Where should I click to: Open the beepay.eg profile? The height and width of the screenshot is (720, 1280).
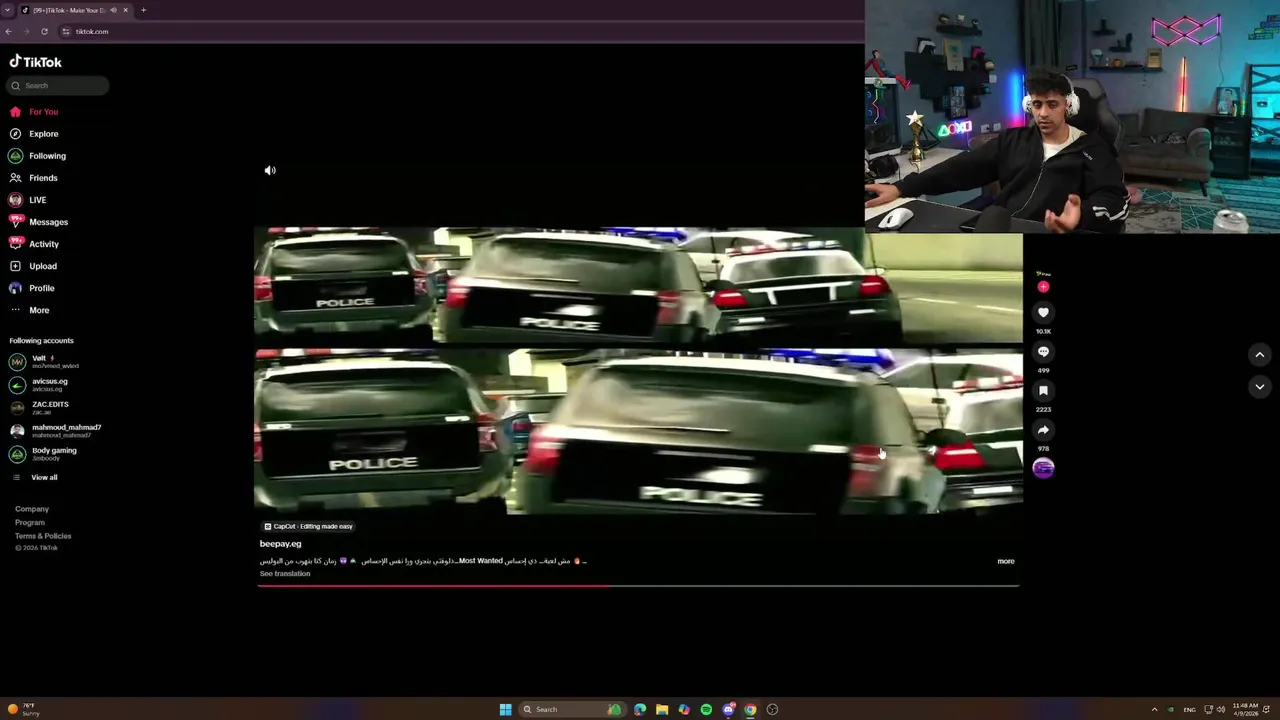(280, 544)
